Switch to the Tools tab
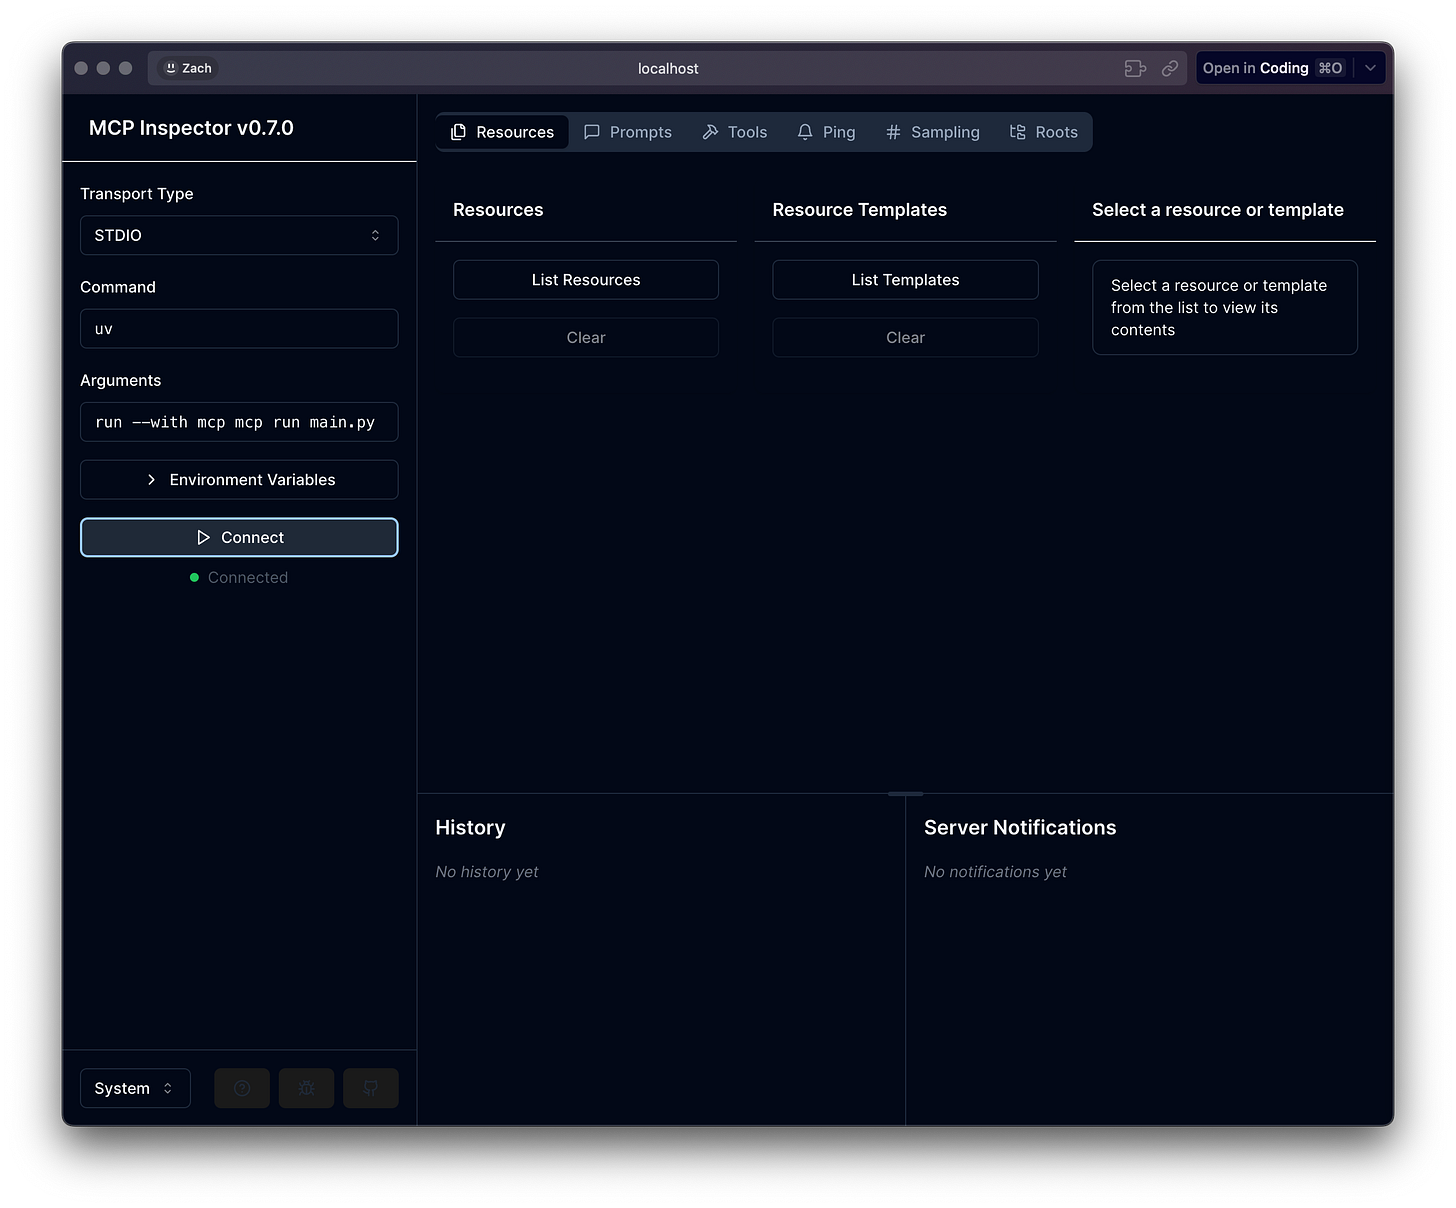The image size is (1456, 1208). [x=735, y=132]
